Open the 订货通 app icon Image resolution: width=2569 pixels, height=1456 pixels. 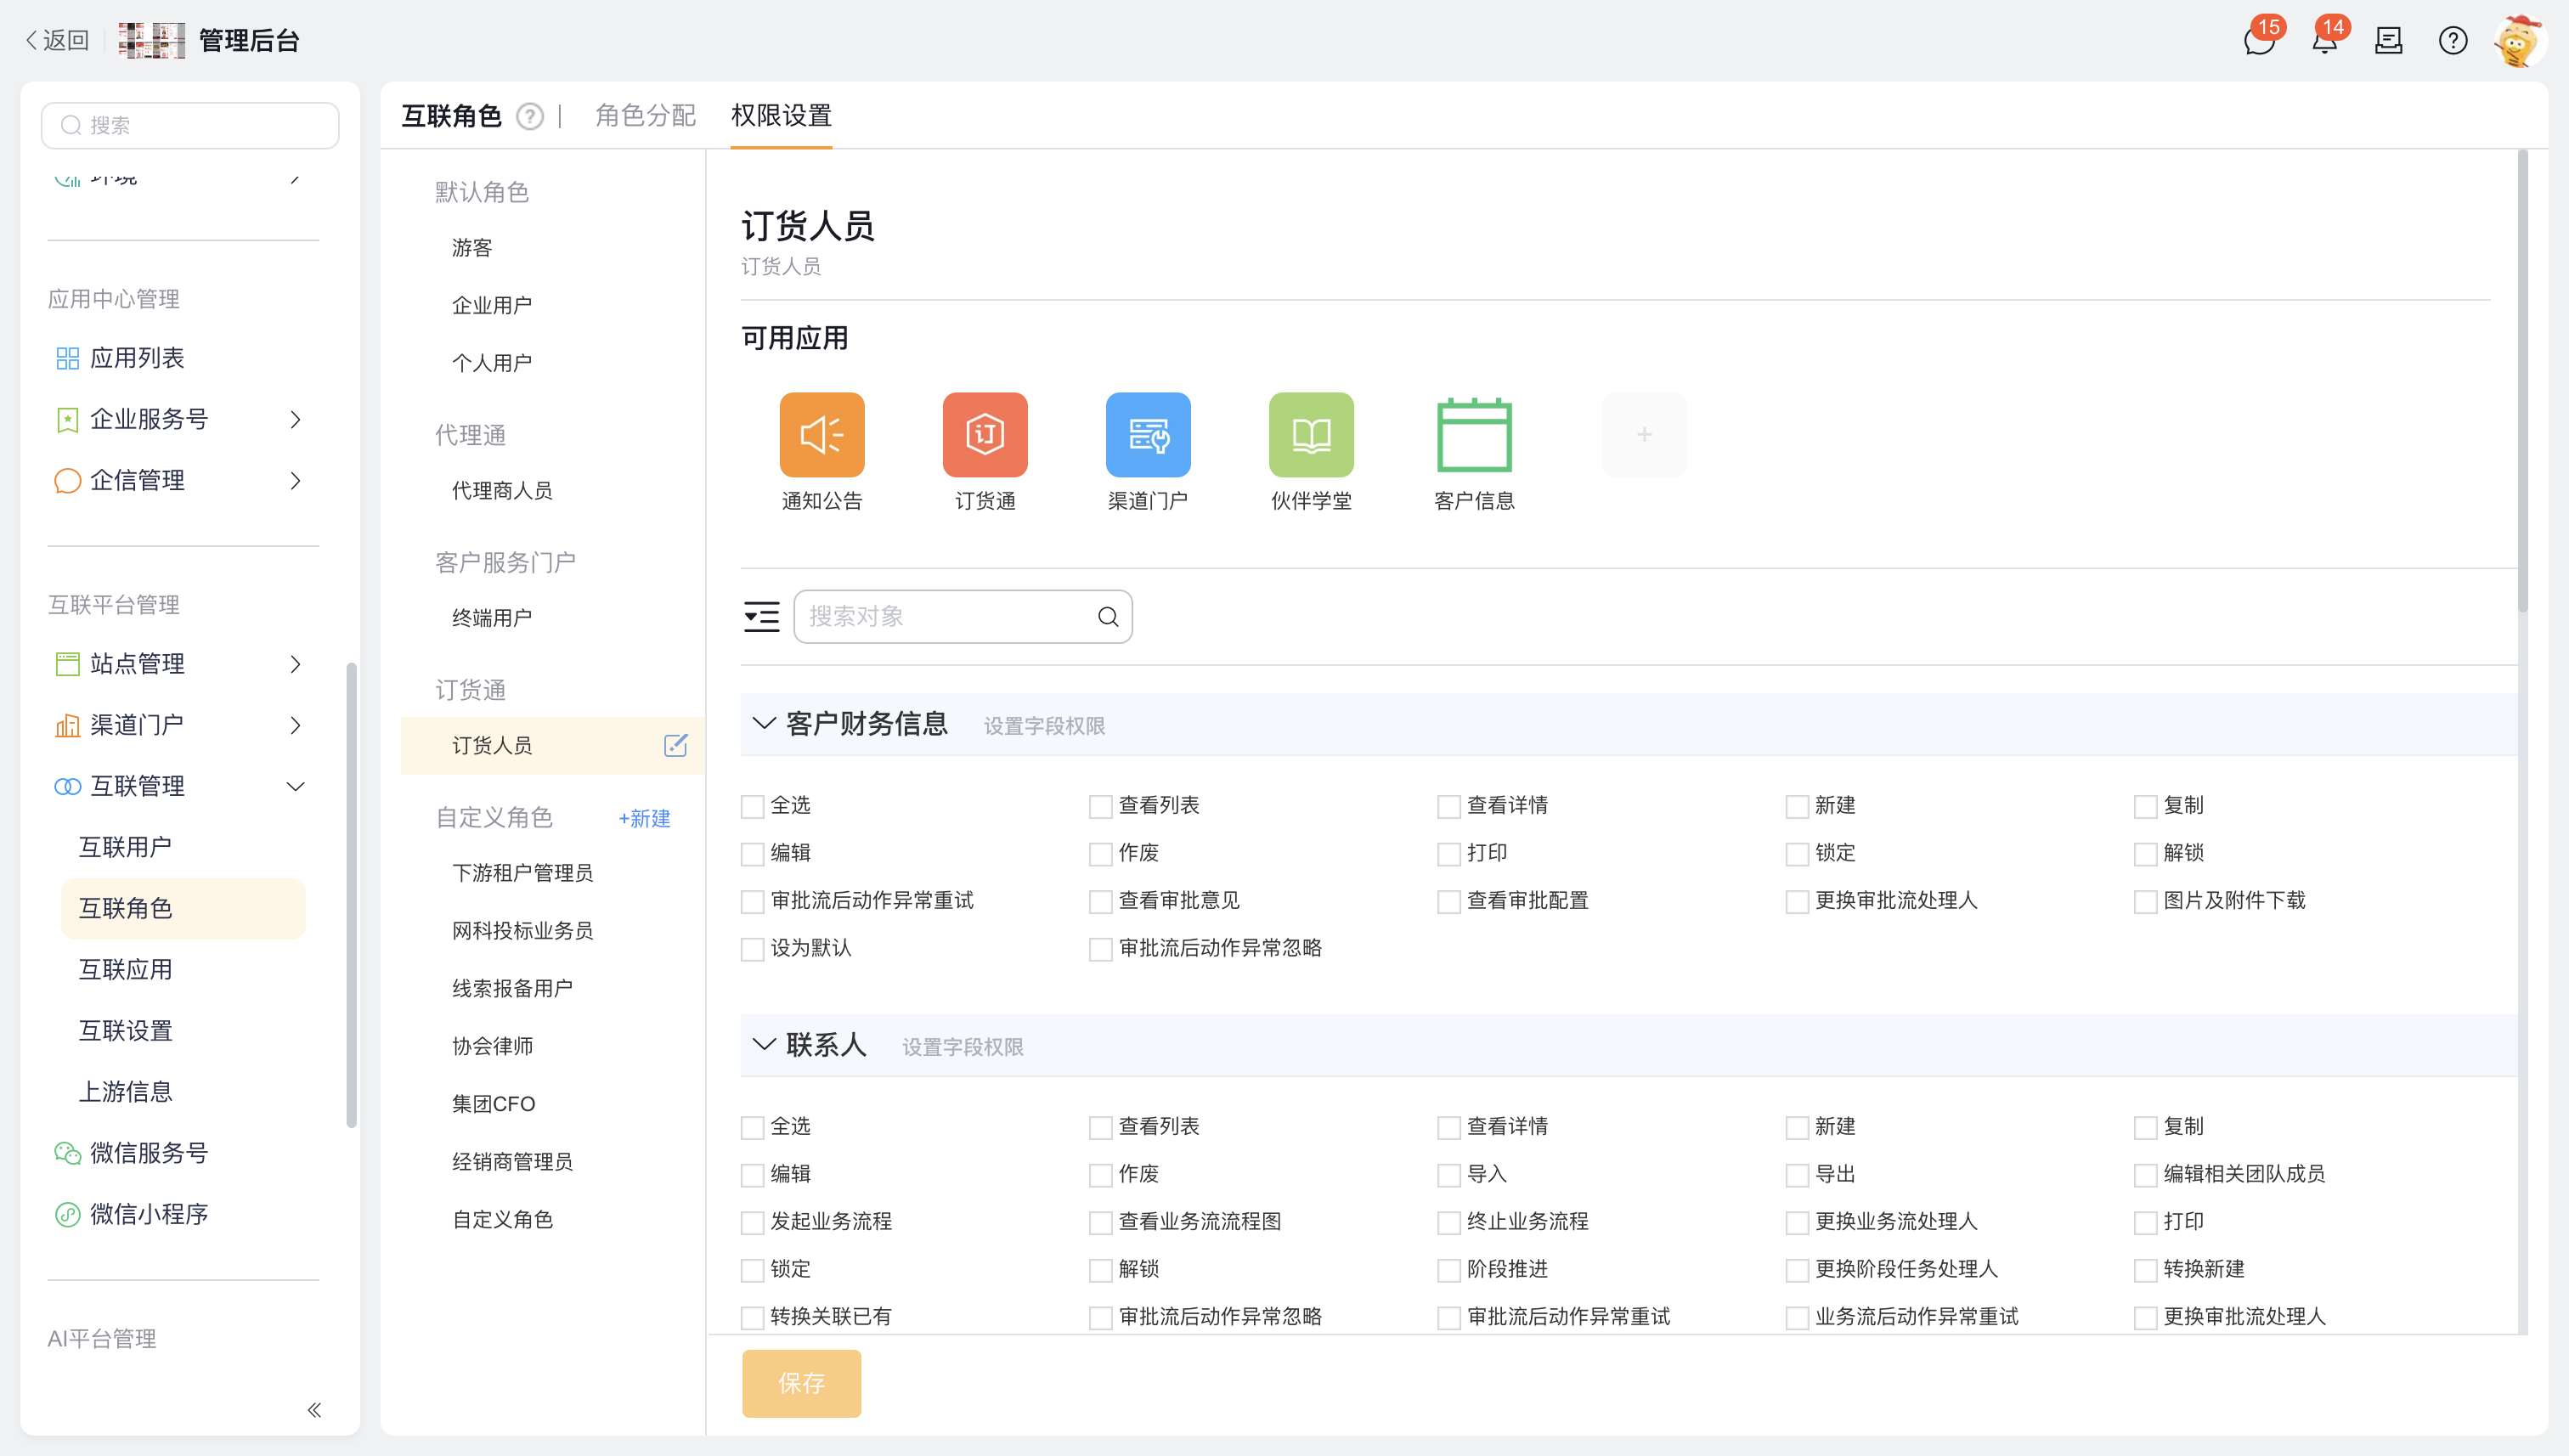coord(984,435)
